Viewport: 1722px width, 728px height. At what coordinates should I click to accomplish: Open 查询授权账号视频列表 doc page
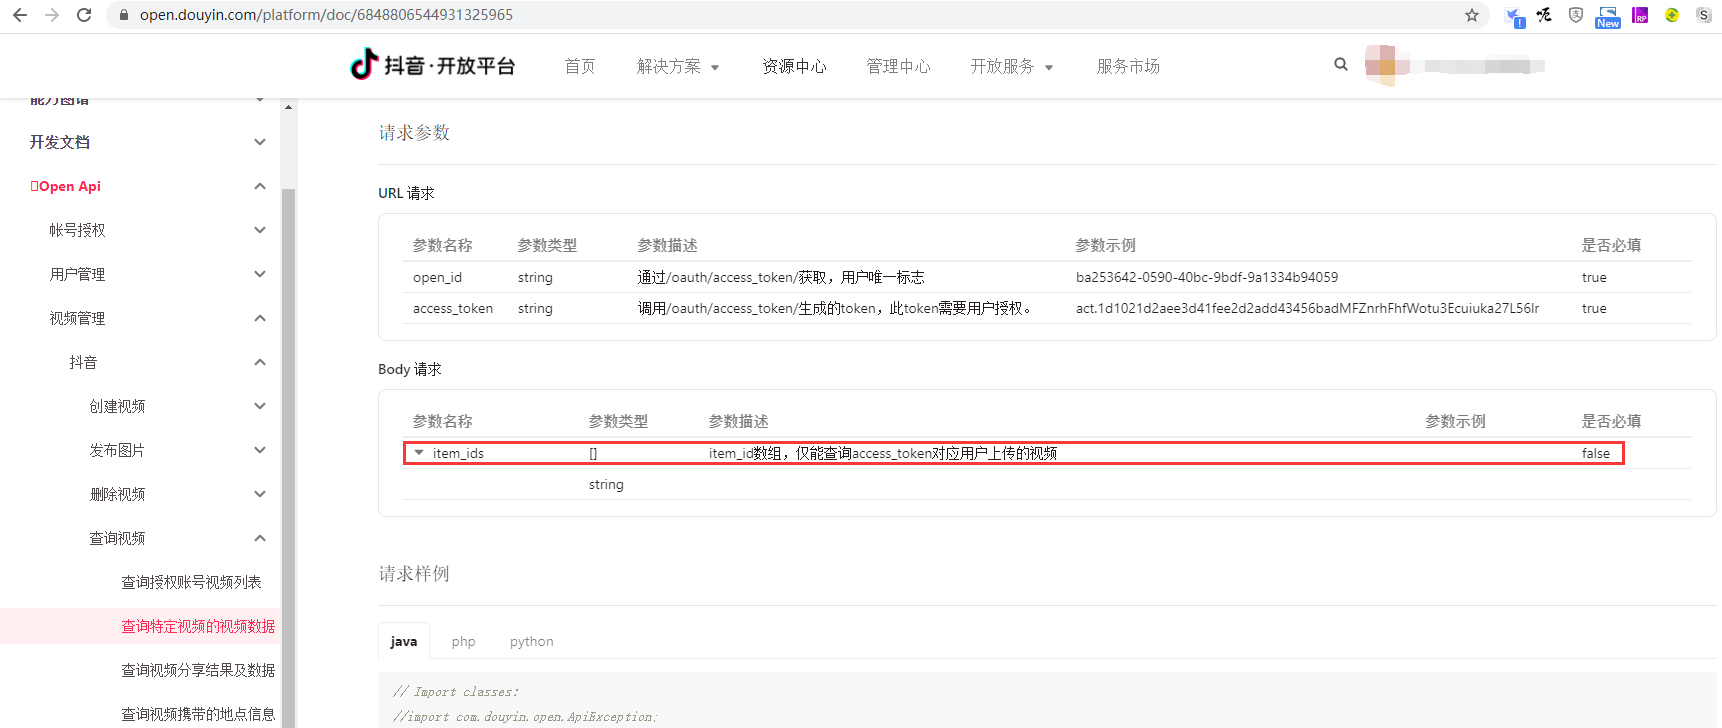click(191, 582)
